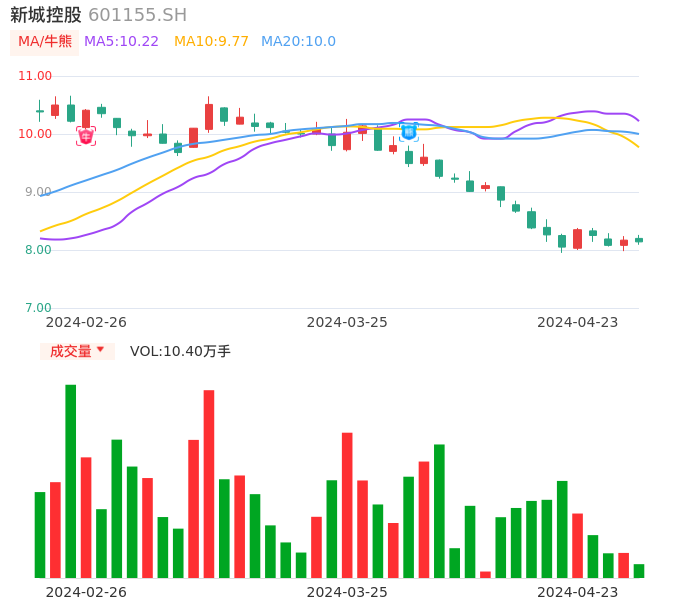Click the tallest red volume bar
Screen dimensions: 686x606
(209, 484)
